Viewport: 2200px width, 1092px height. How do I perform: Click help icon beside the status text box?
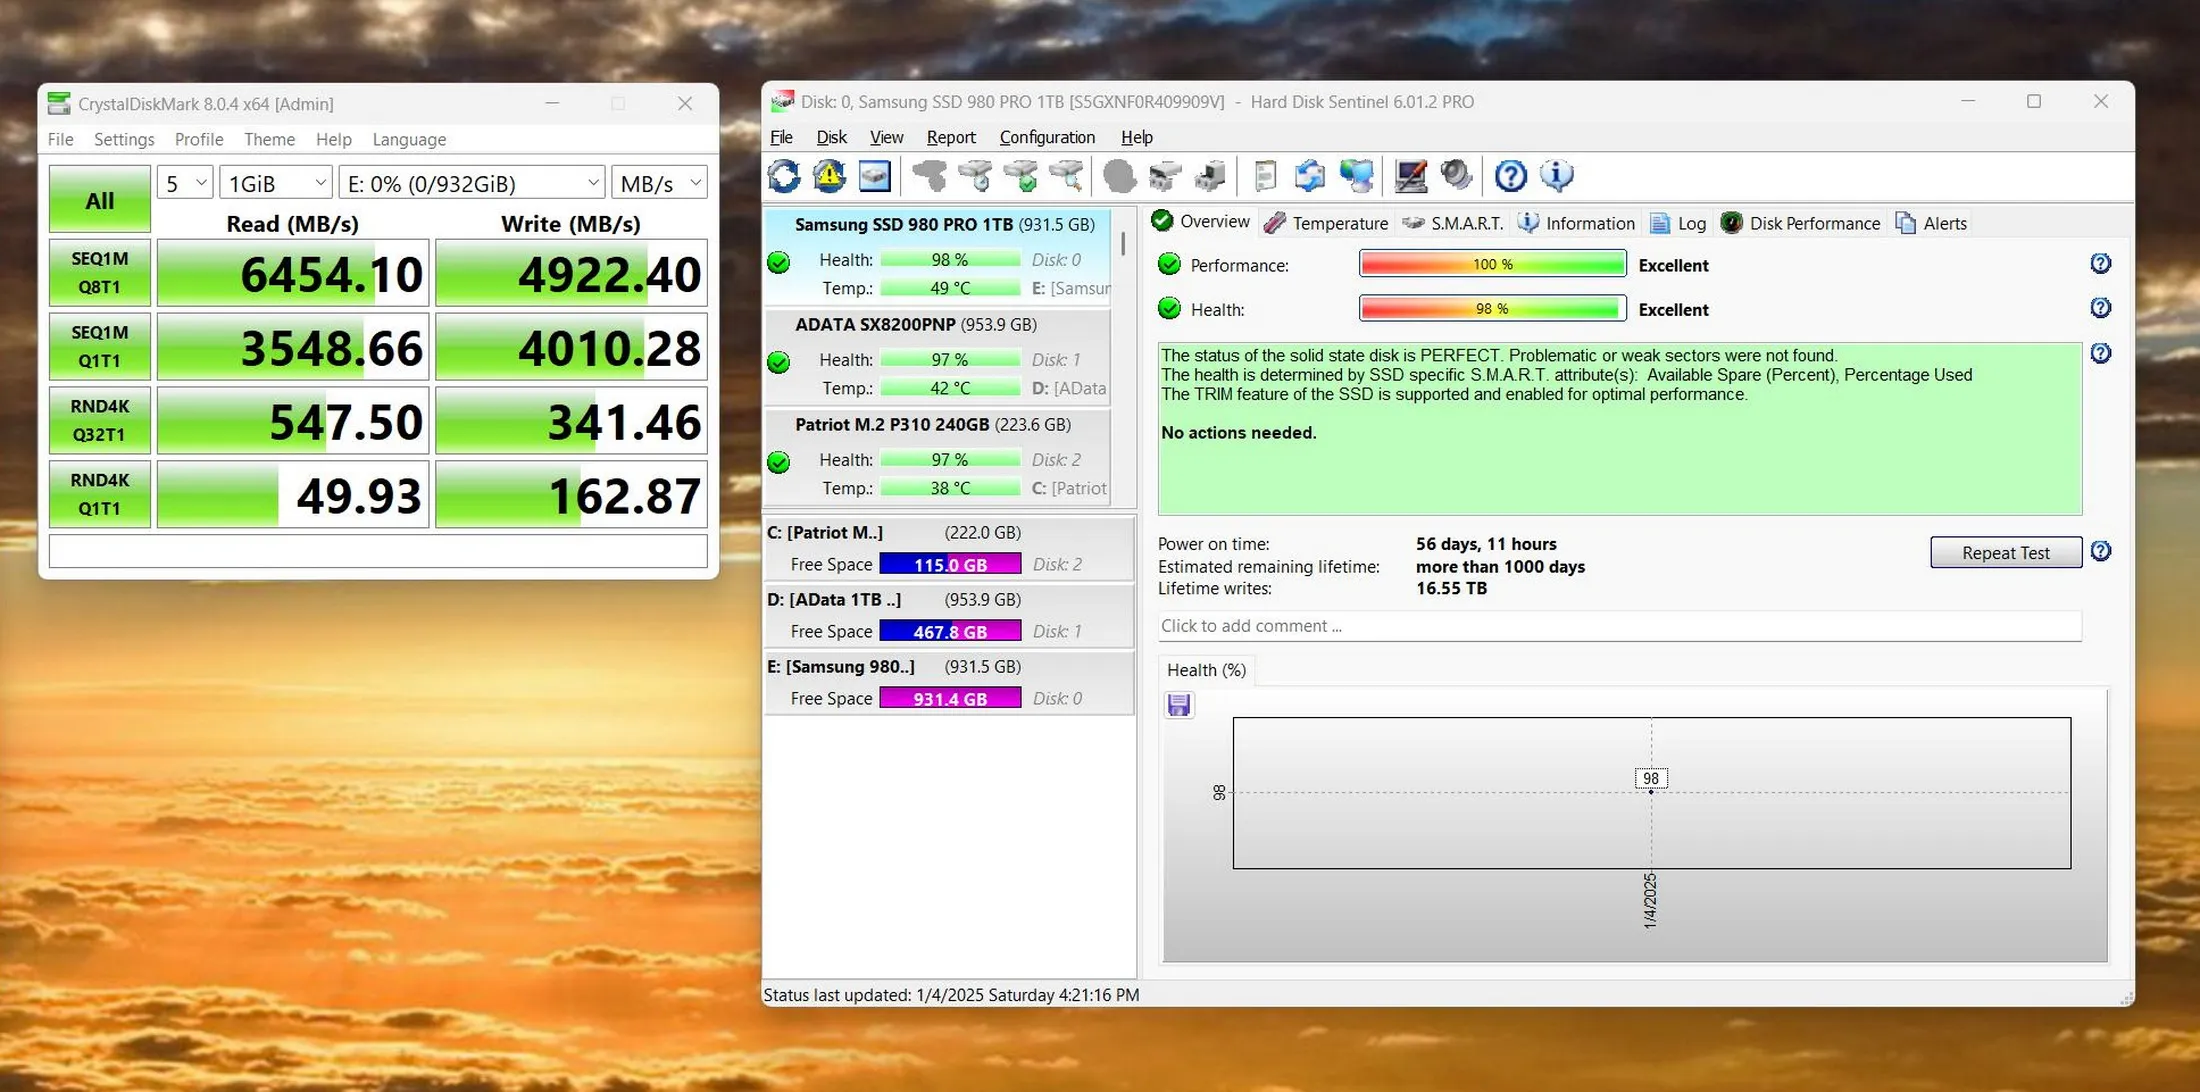[2100, 353]
